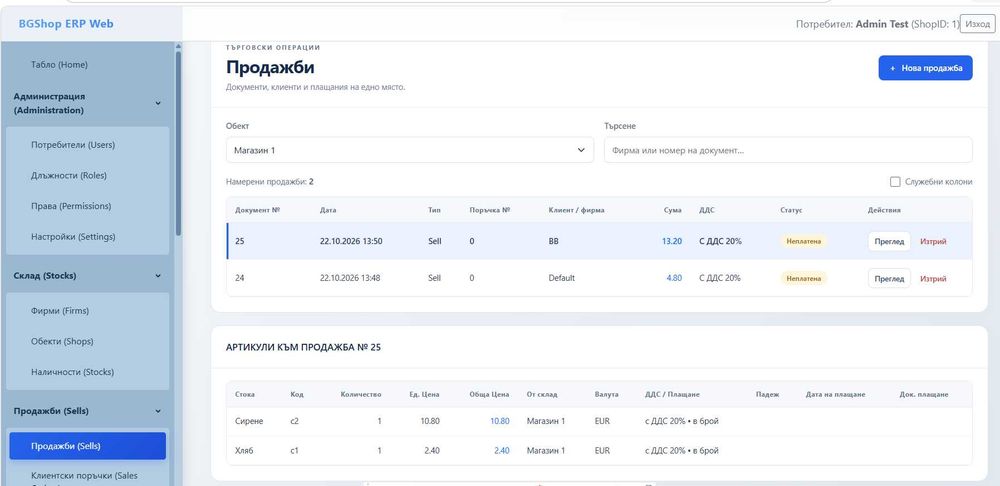Open Обекти (Shops) menu item
Image resolution: width=1000 pixels, height=486 pixels.
pos(62,341)
